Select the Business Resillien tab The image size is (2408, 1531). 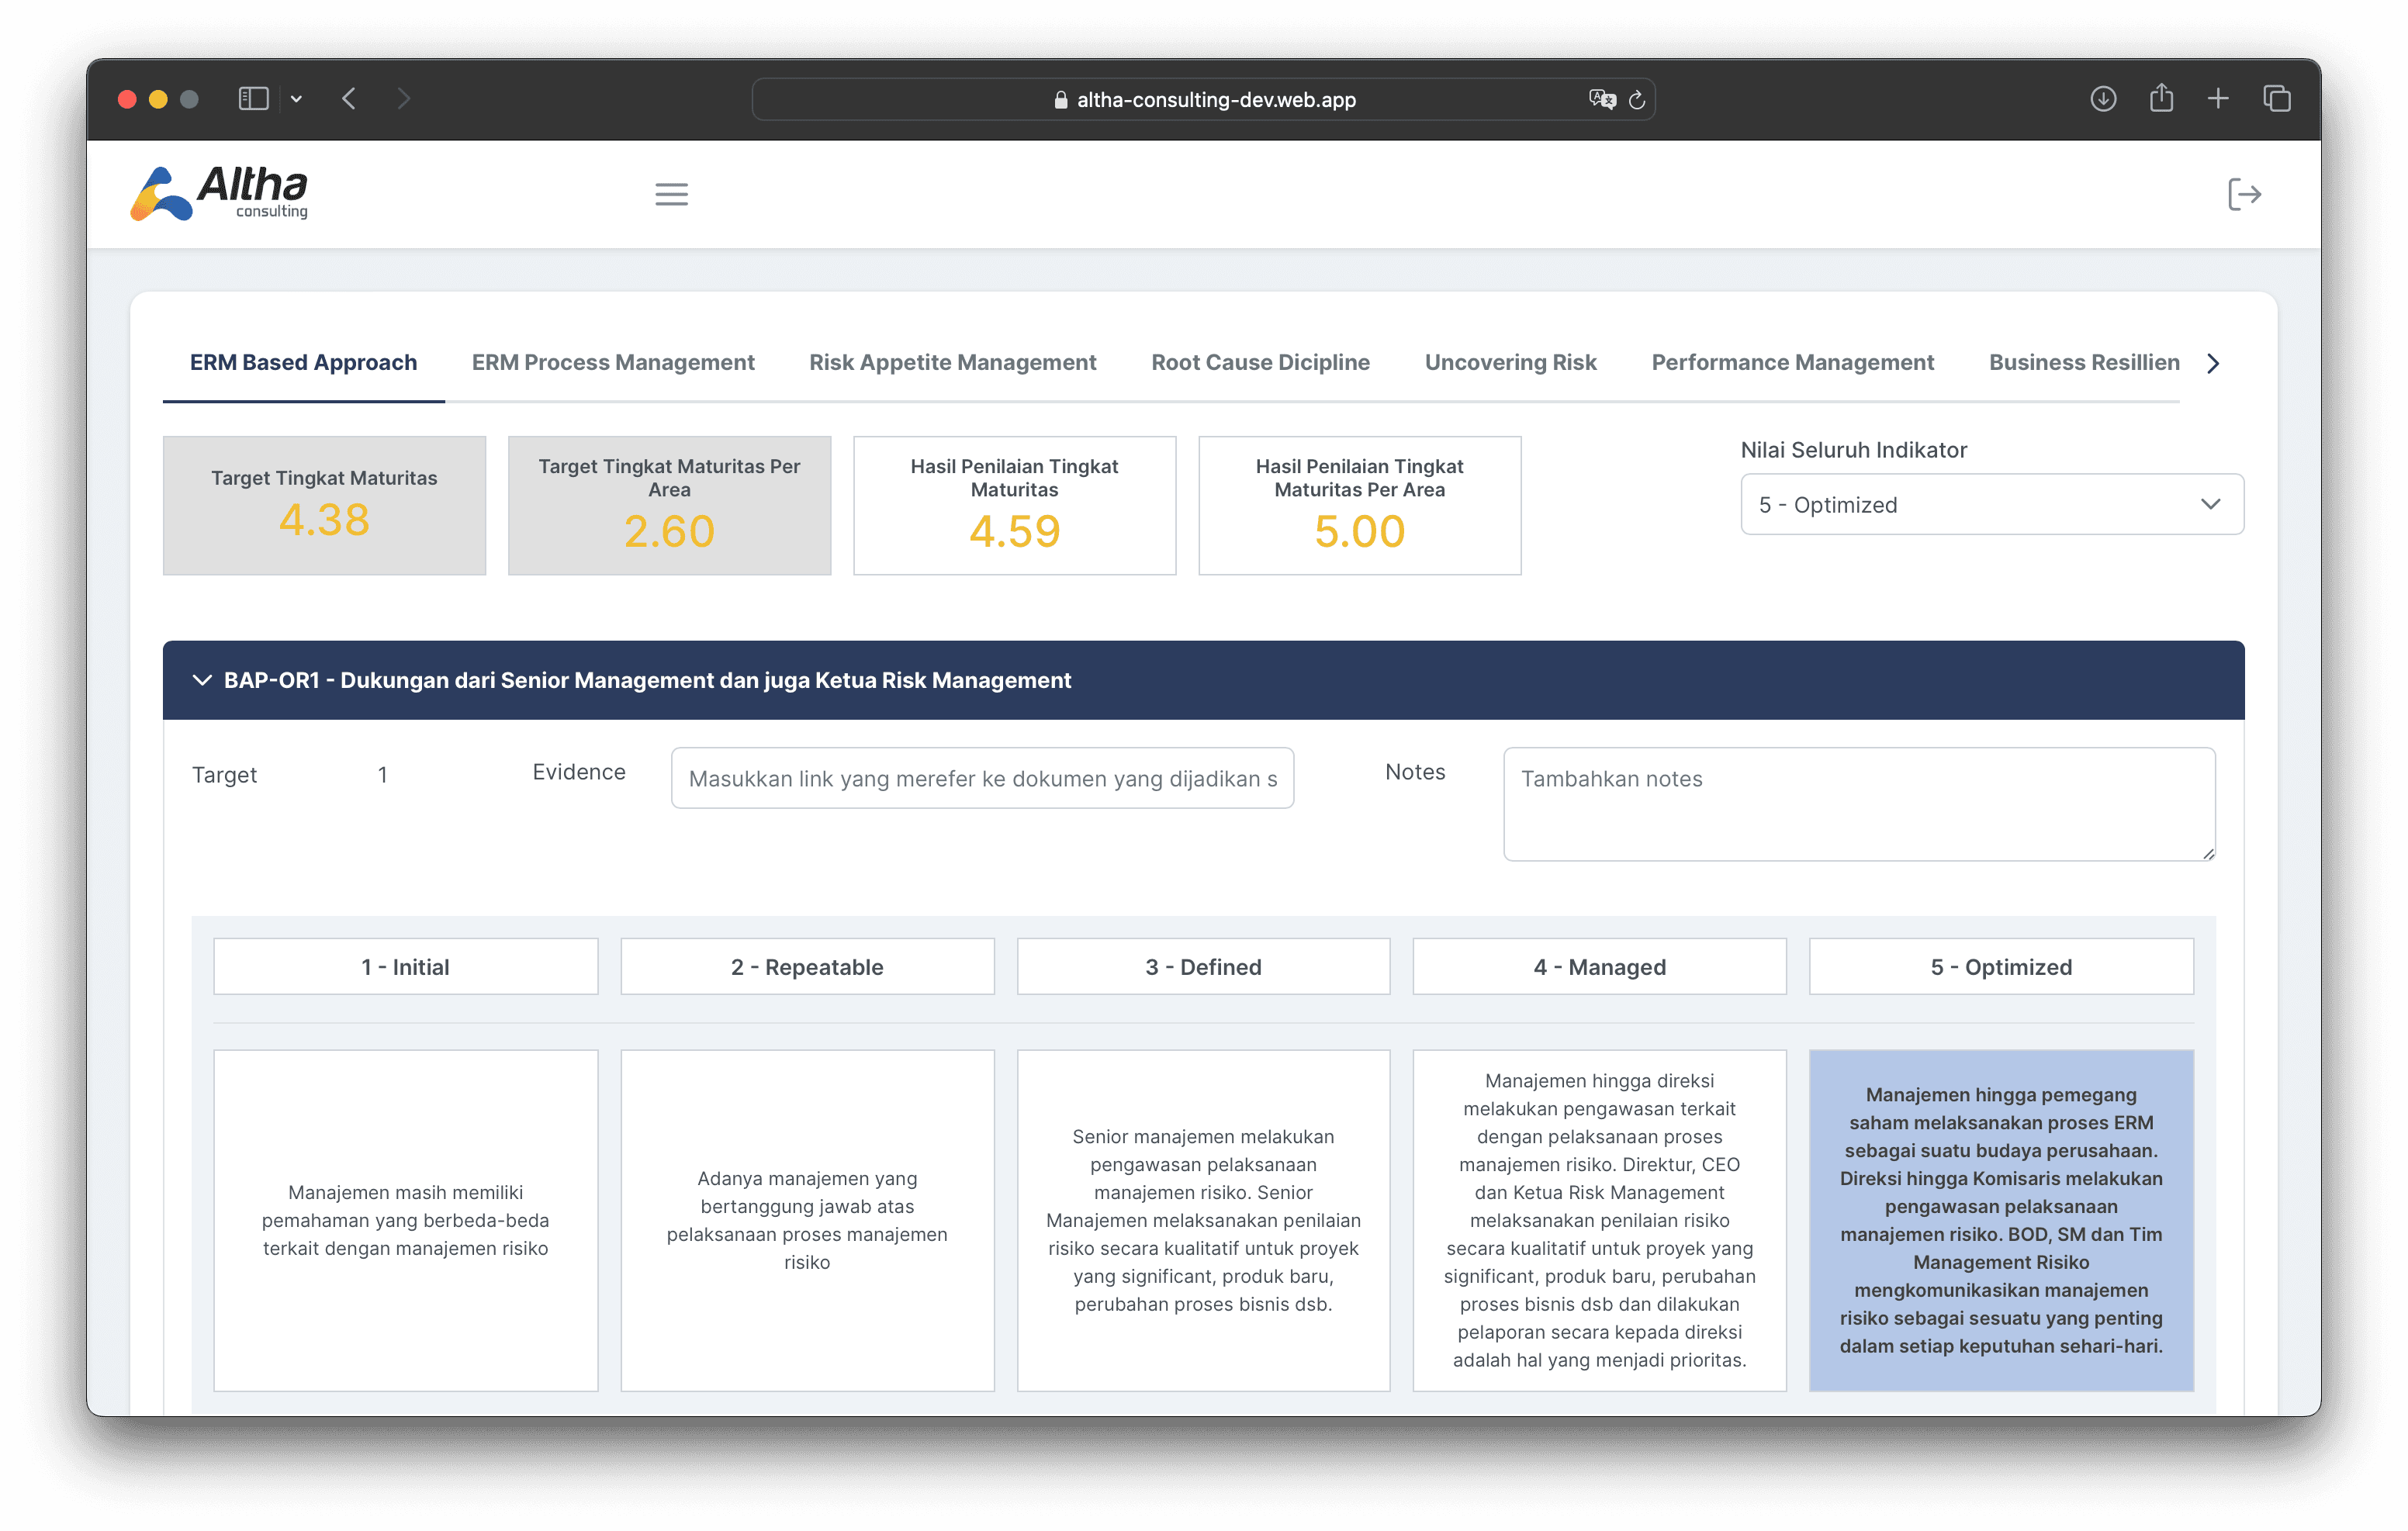2084,363
